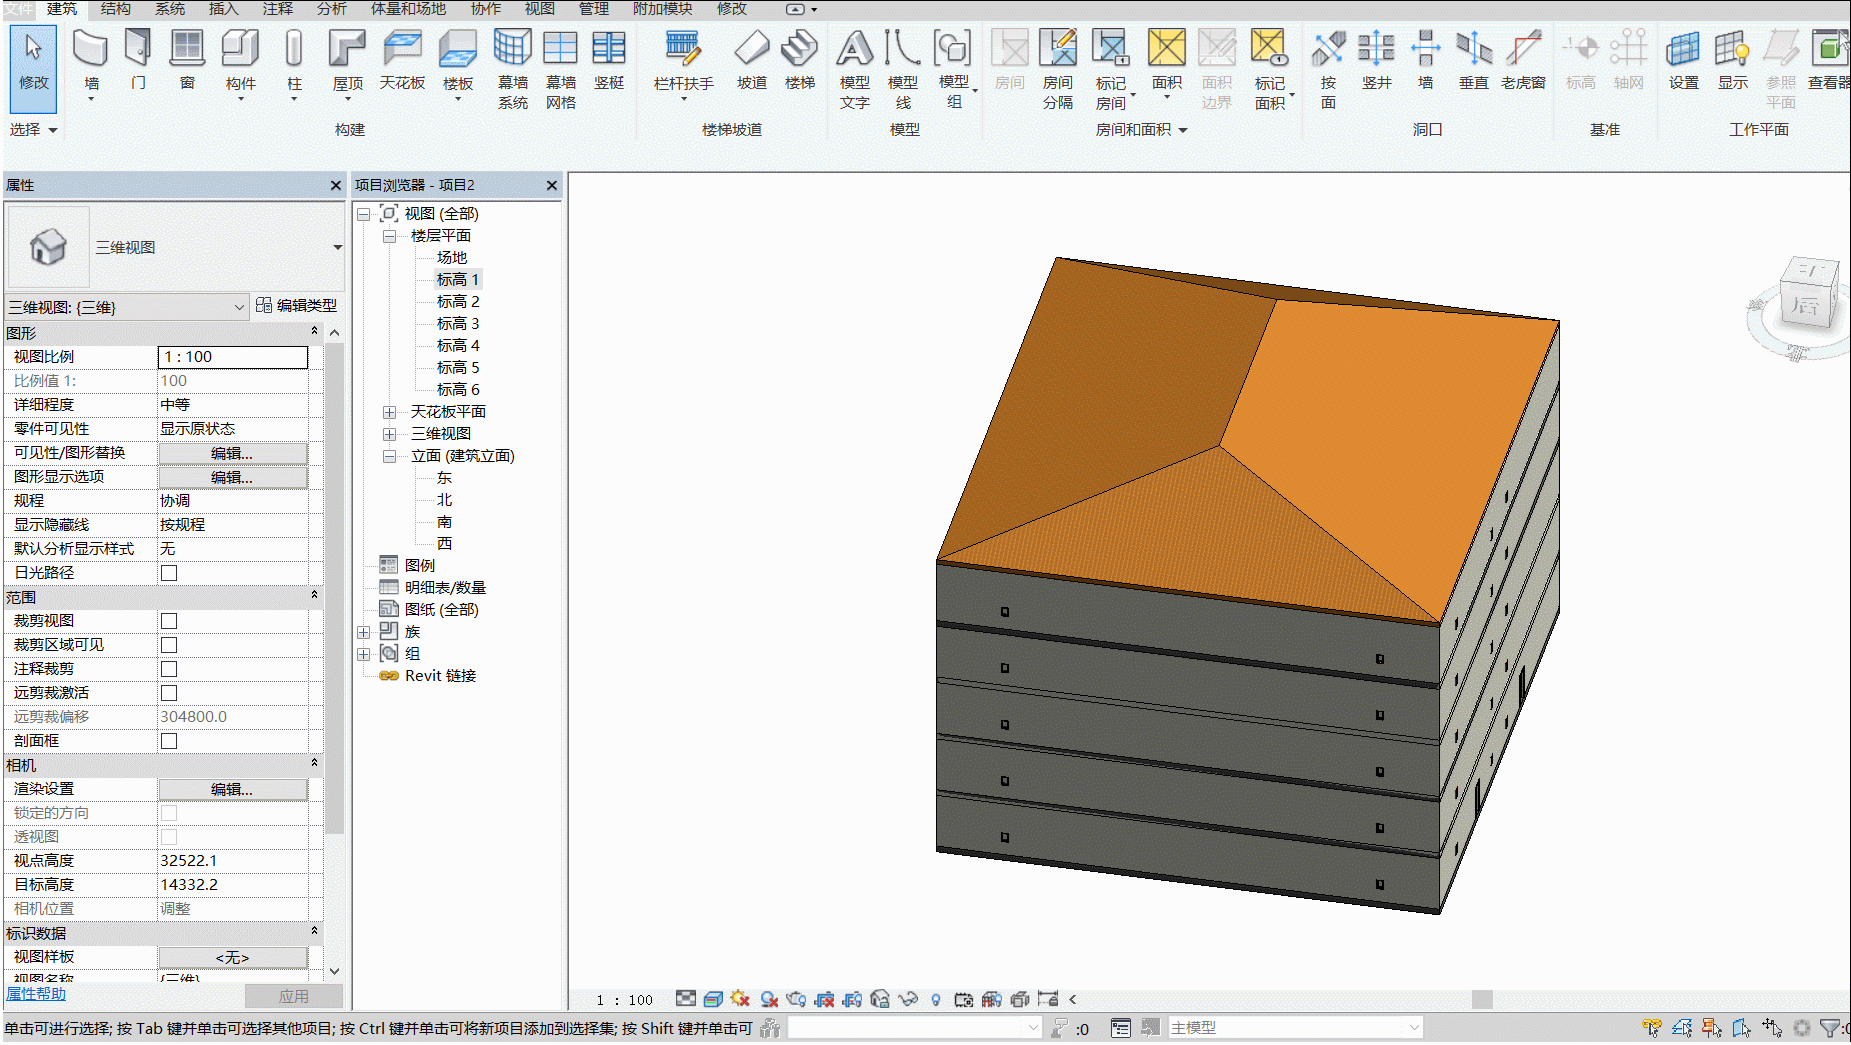
Task: Open the 结构 ribbon tab
Action: (x=116, y=9)
